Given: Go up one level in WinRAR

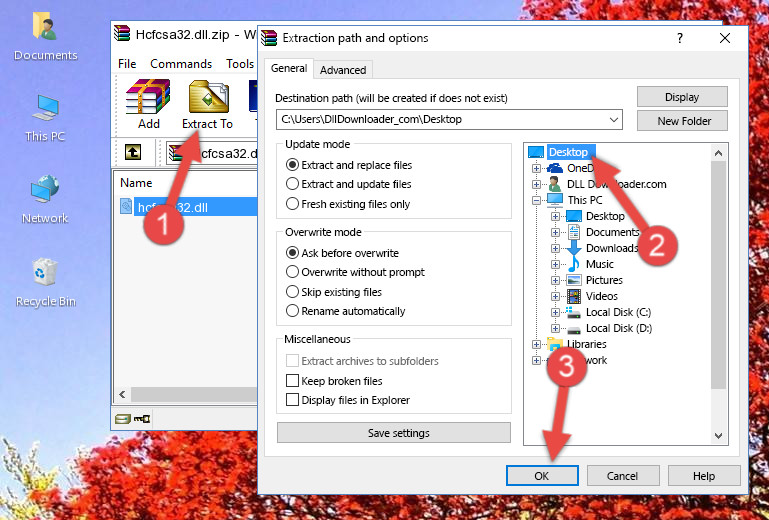Looking at the screenshot, I should pos(133,152).
